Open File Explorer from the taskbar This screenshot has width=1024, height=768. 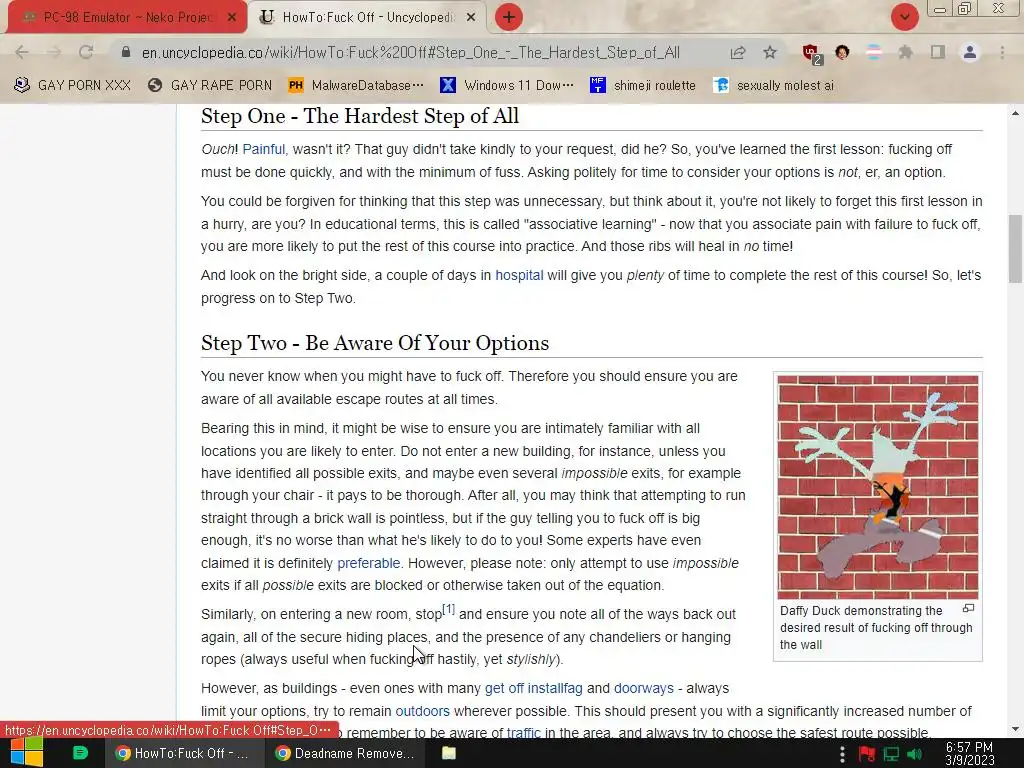click(449, 754)
